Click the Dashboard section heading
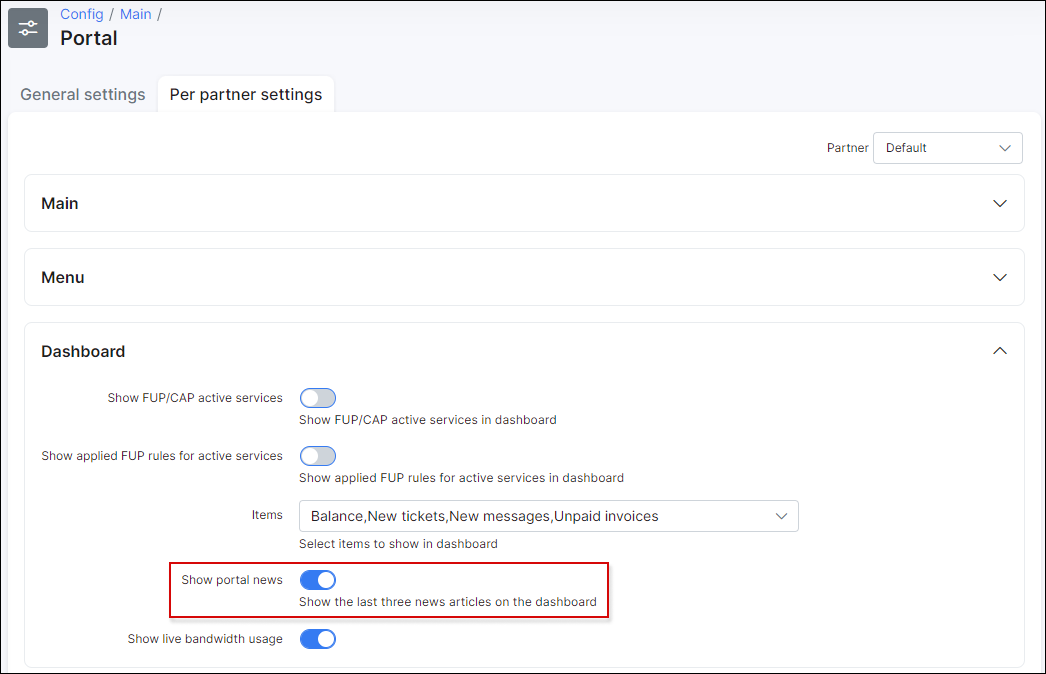 (x=83, y=352)
